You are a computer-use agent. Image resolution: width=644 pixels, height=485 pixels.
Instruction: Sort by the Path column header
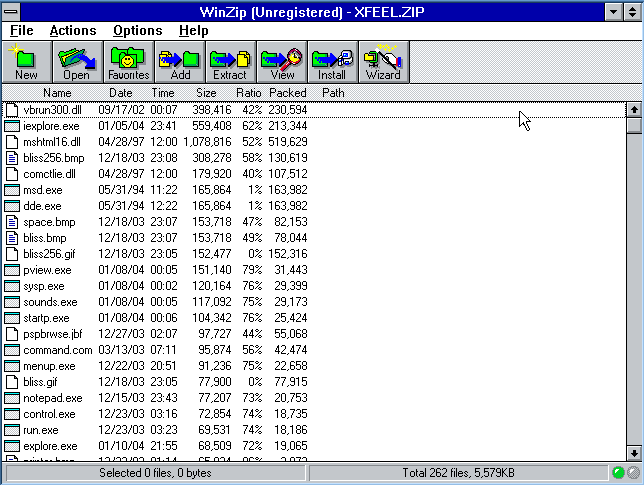pyautogui.click(x=333, y=93)
